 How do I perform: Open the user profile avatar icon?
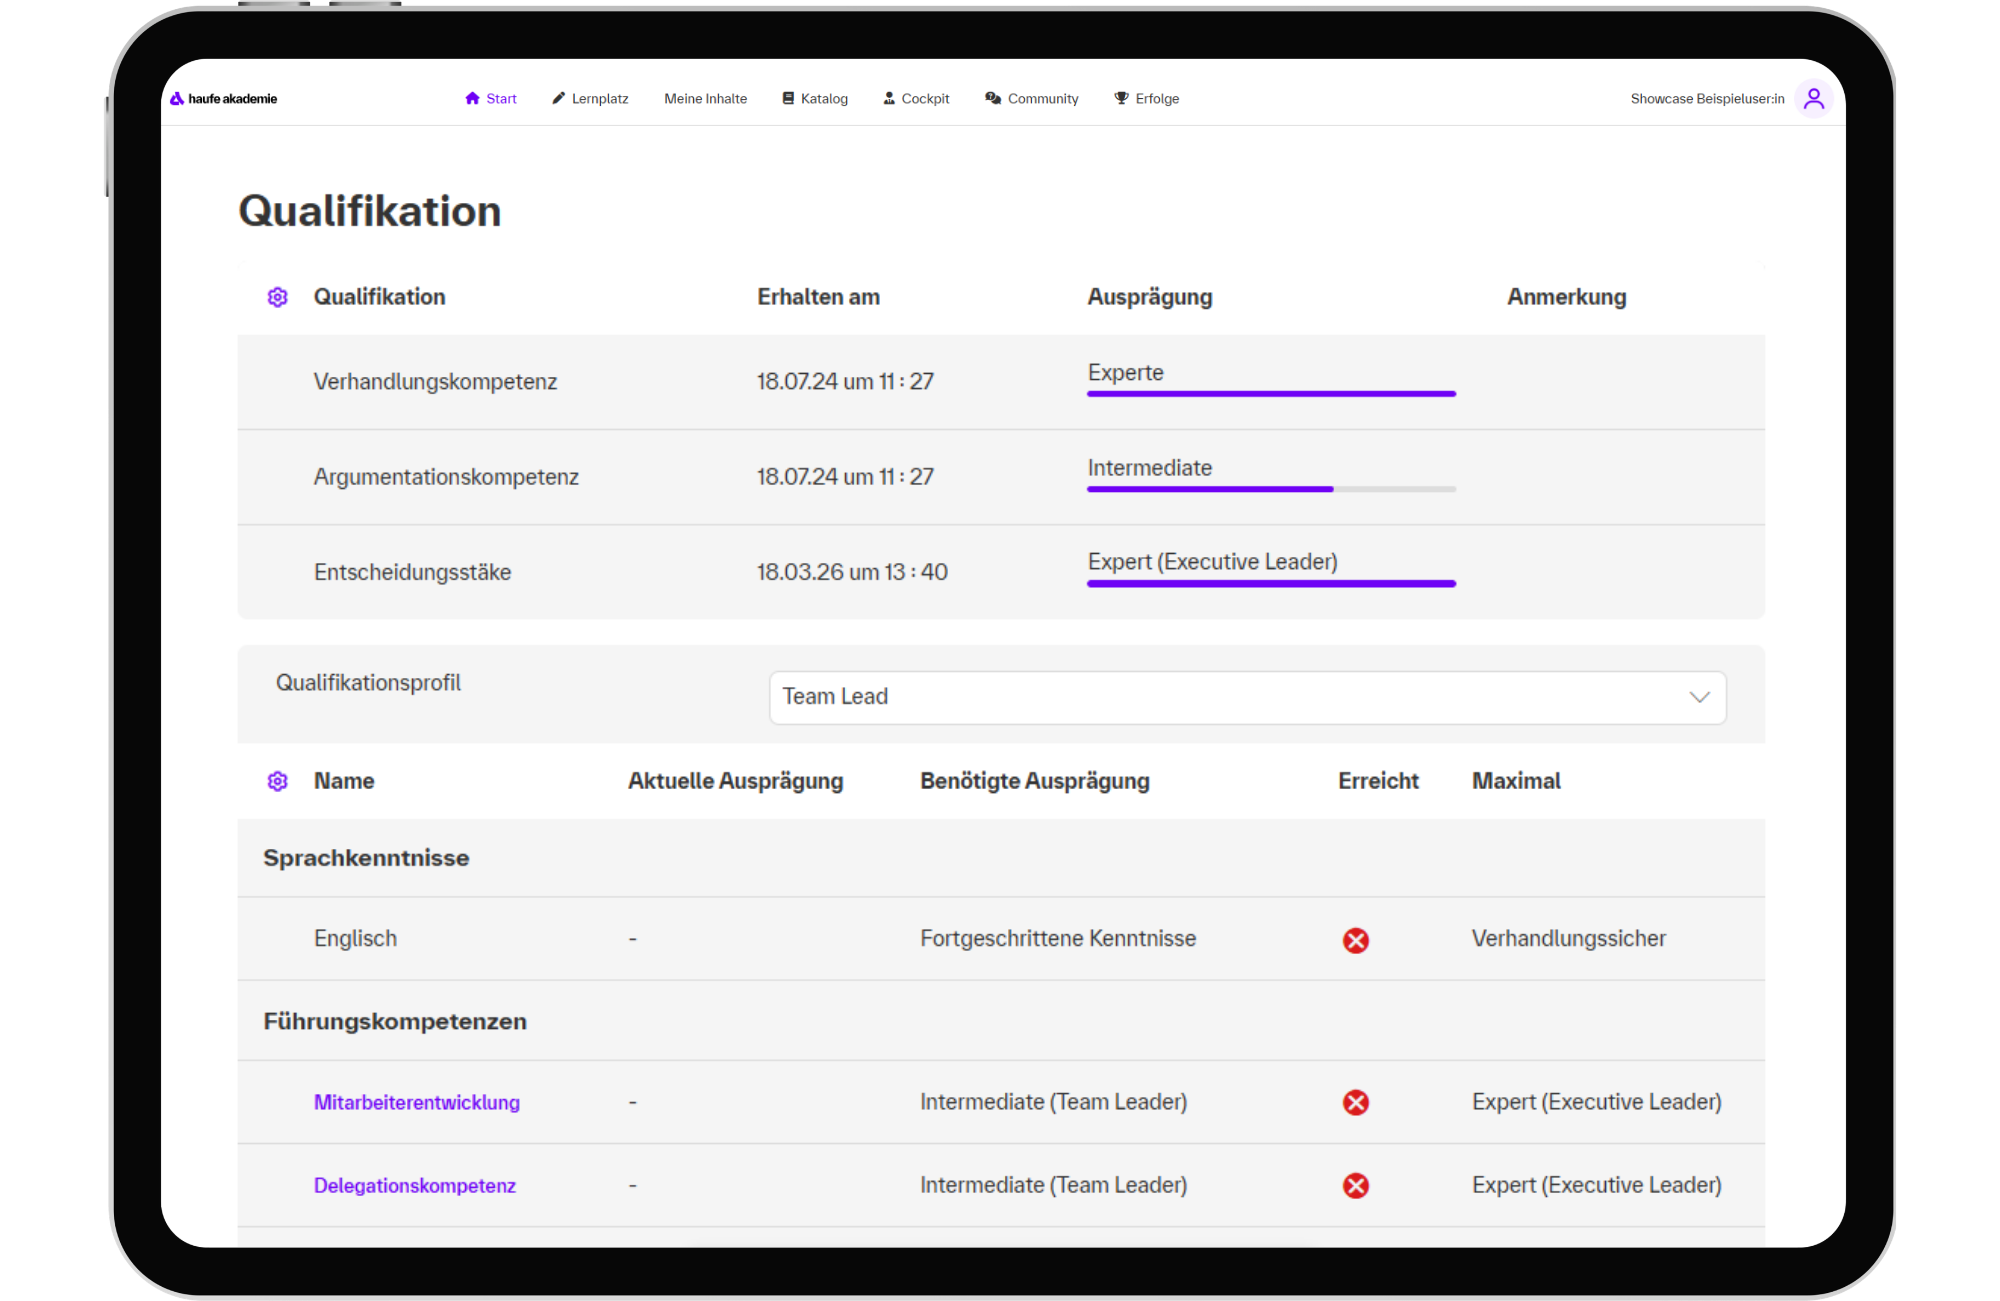(x=1813, y=98)
